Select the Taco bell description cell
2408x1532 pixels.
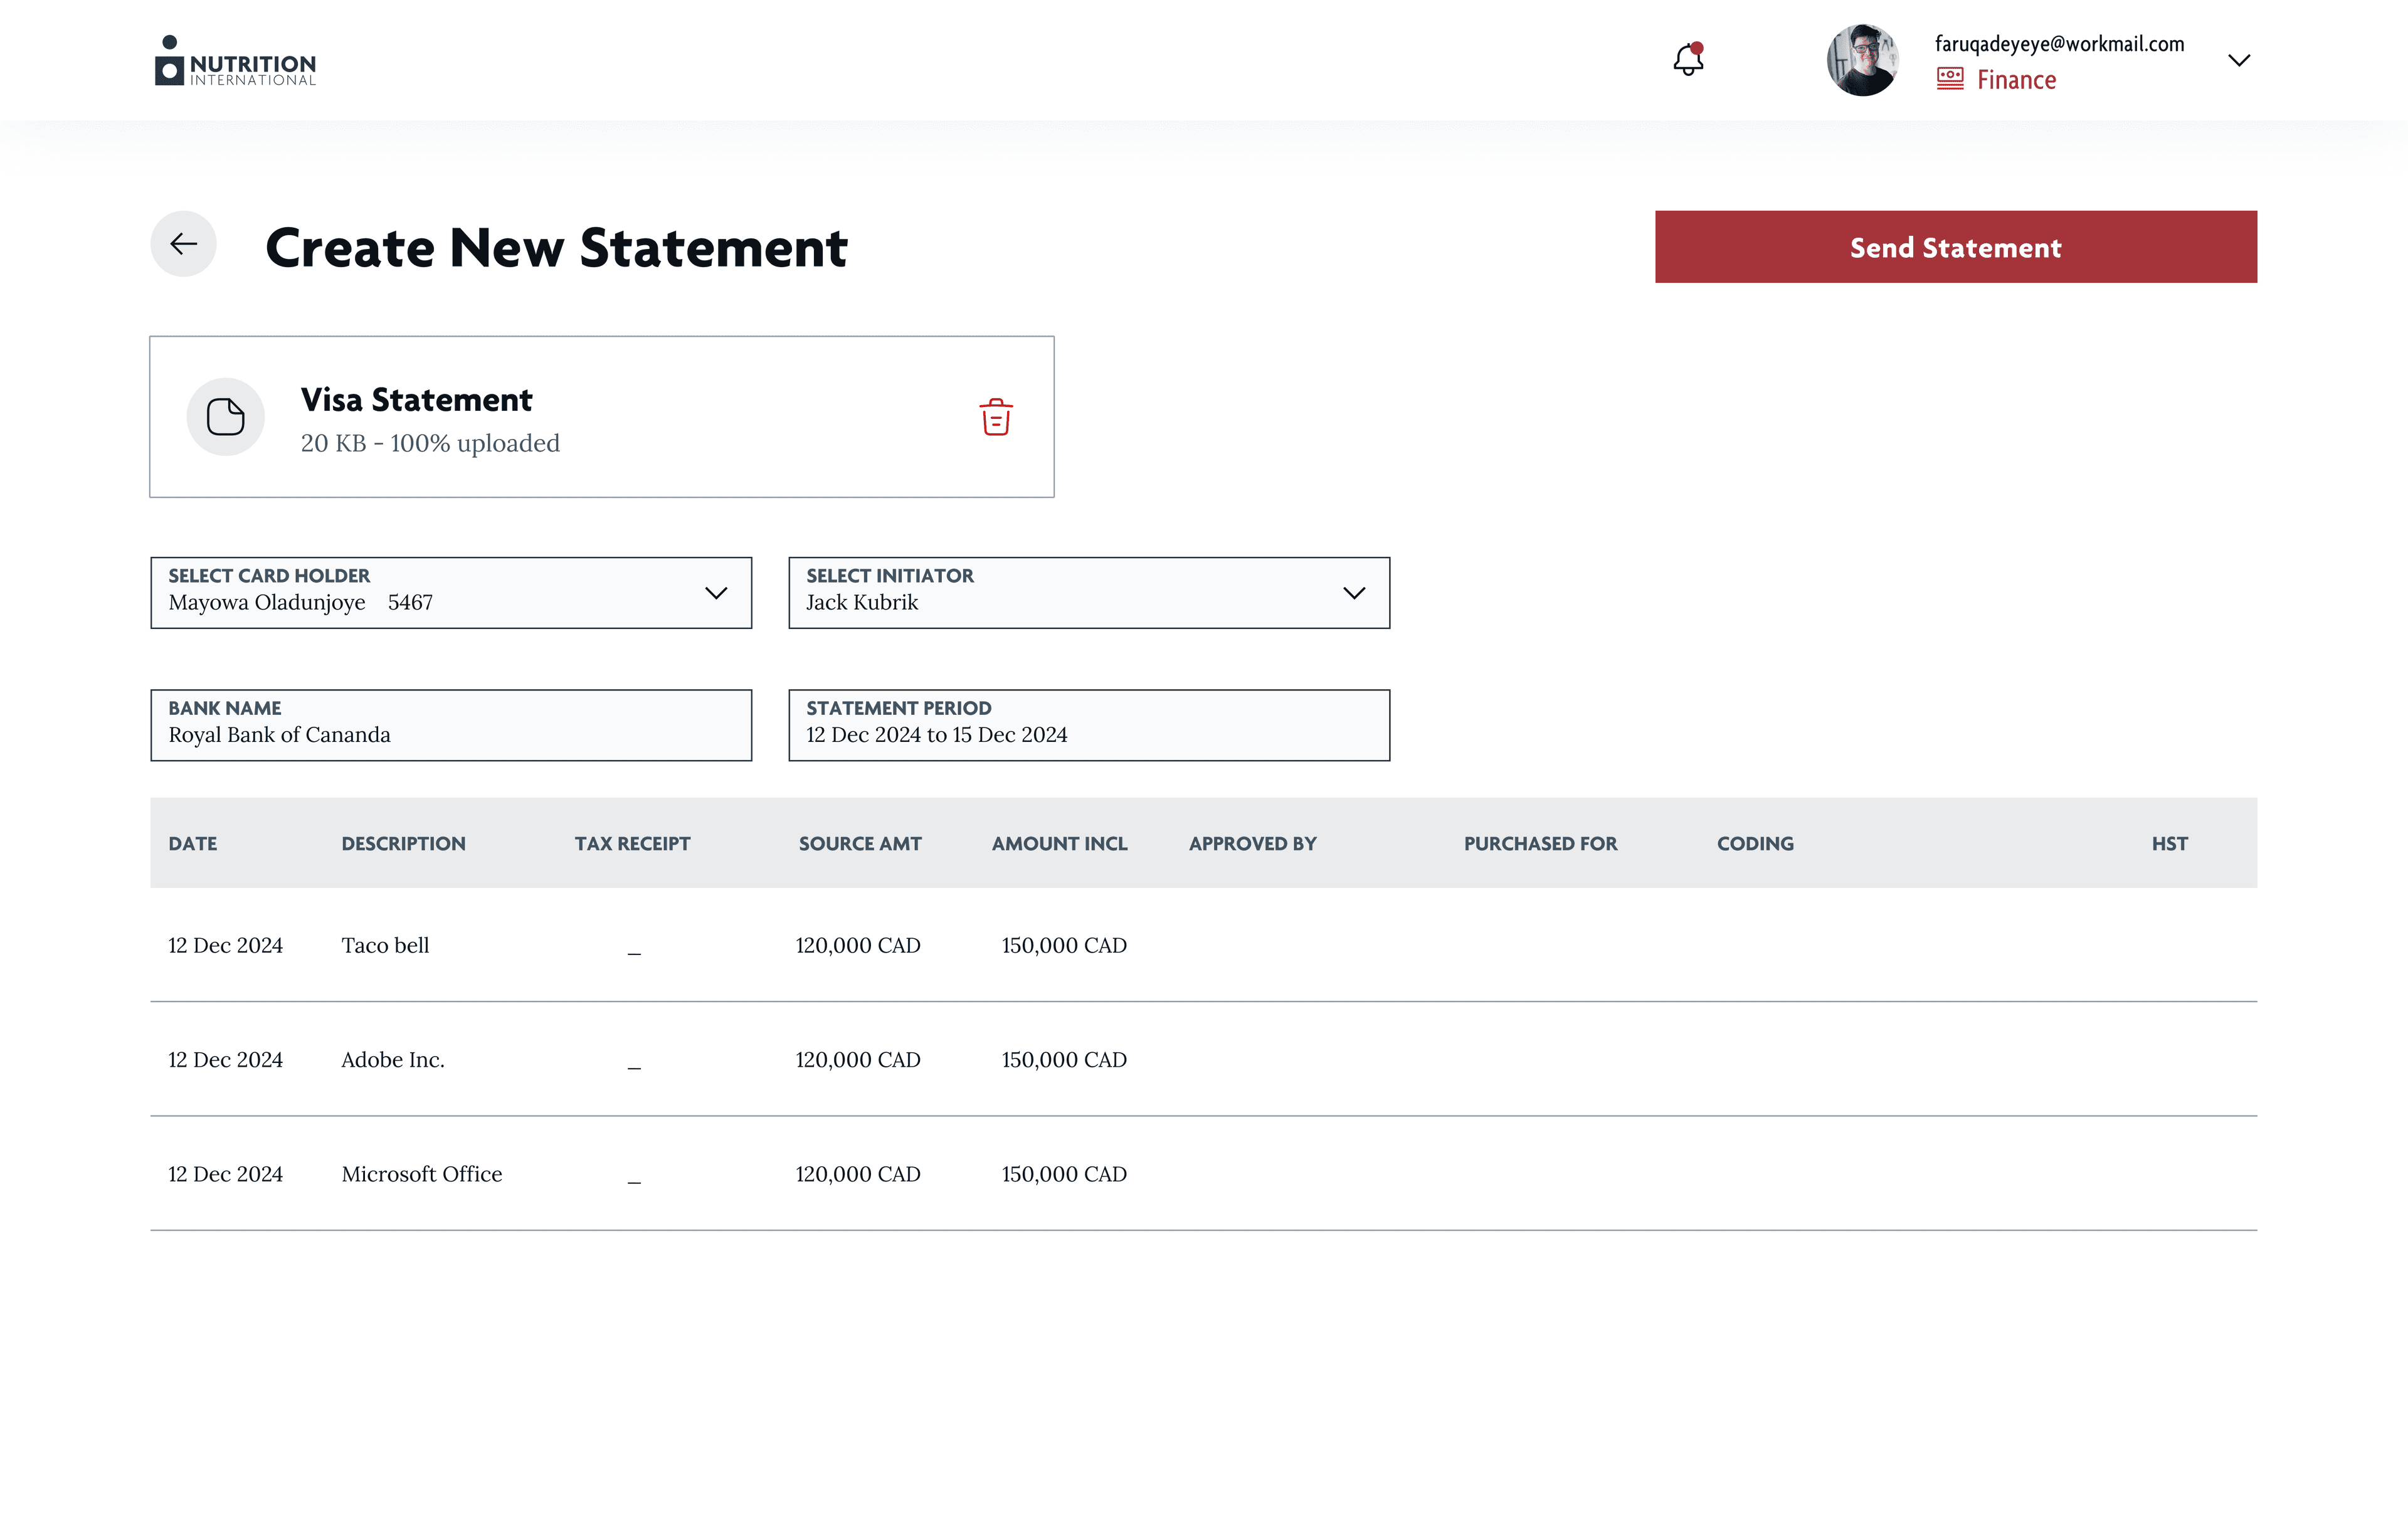pyautogui.click(x=385, y=945)
